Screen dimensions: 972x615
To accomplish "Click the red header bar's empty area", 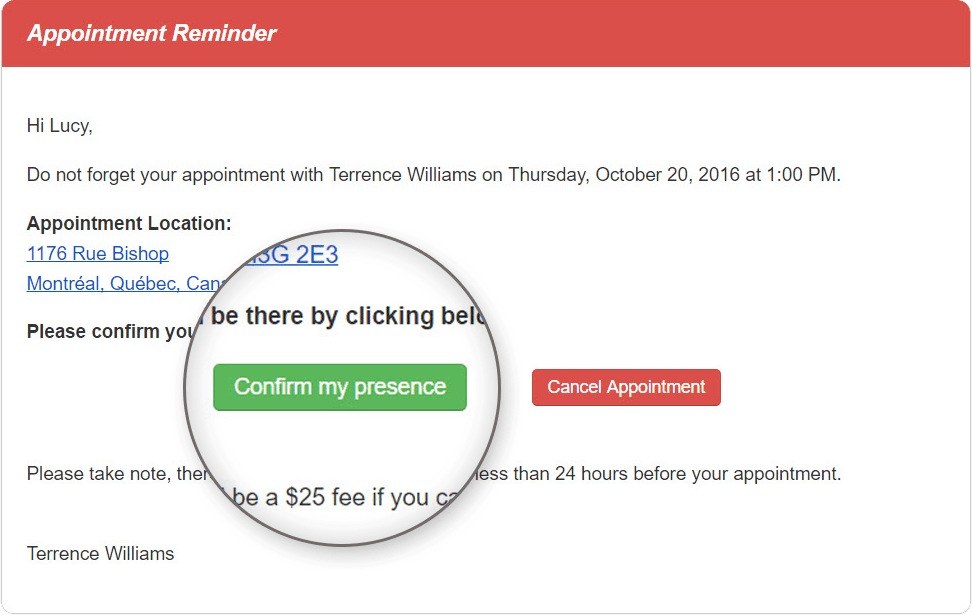I will pos(620,33).
